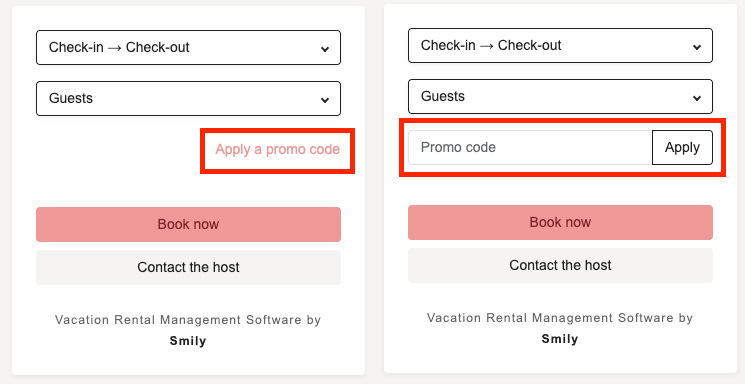This screenshot has height=384, width=745.
Task: Click Guests chevron above the Promo code field
Action: click(x=697, y=98)
